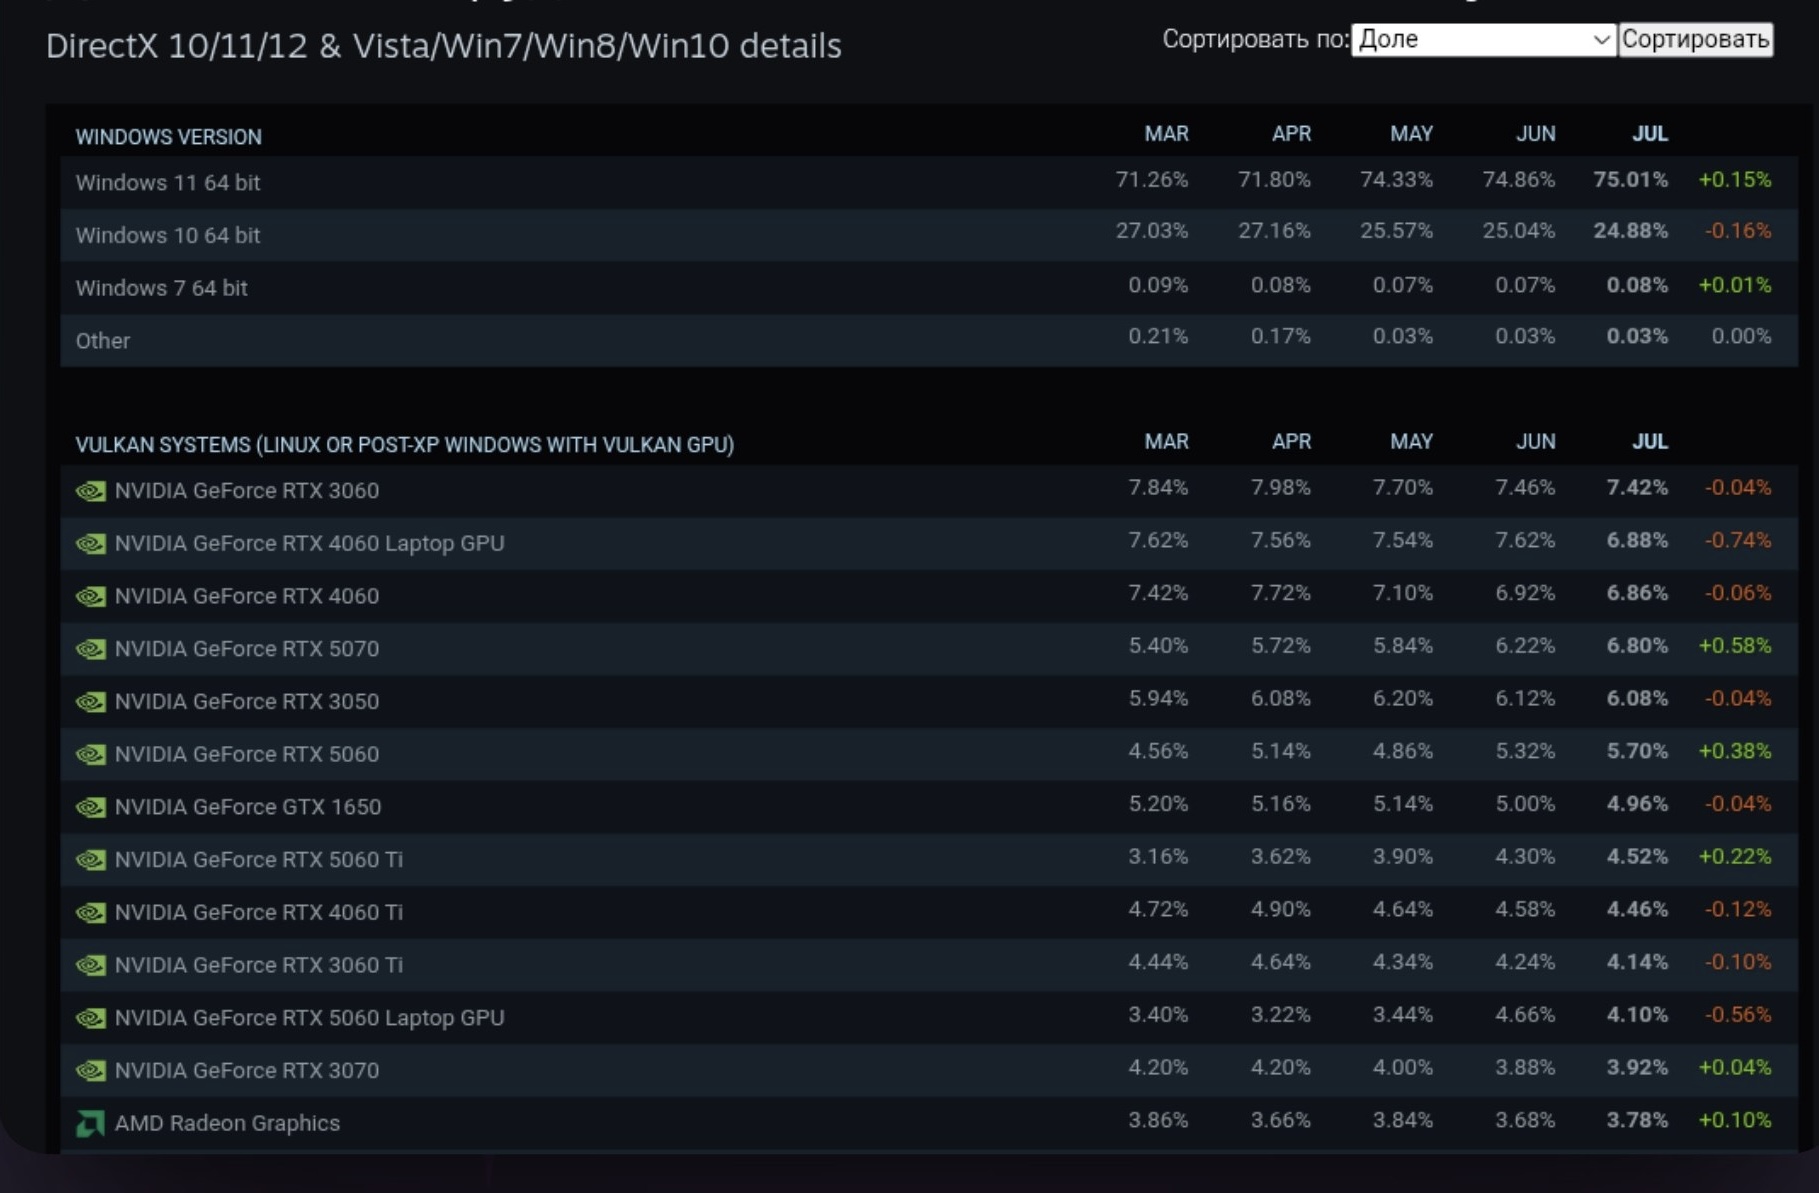Click the -0.12% change for RTX 4060 Ti
This screenshot has height=1193, width=1819.
pos(1738,910)
